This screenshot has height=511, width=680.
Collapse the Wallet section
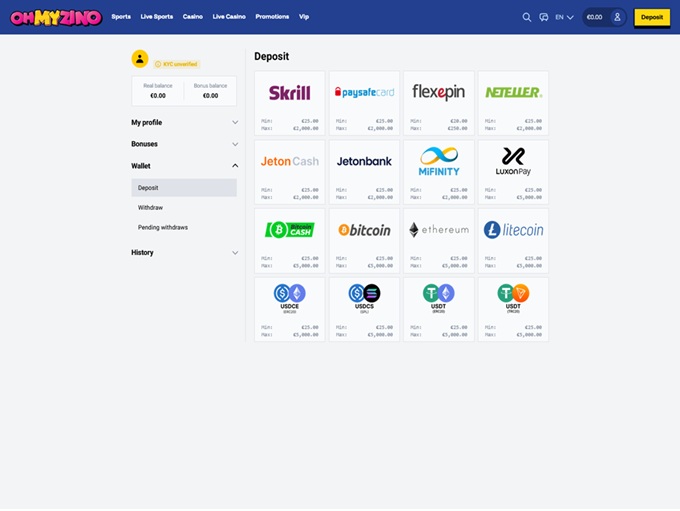coord(184,166)
